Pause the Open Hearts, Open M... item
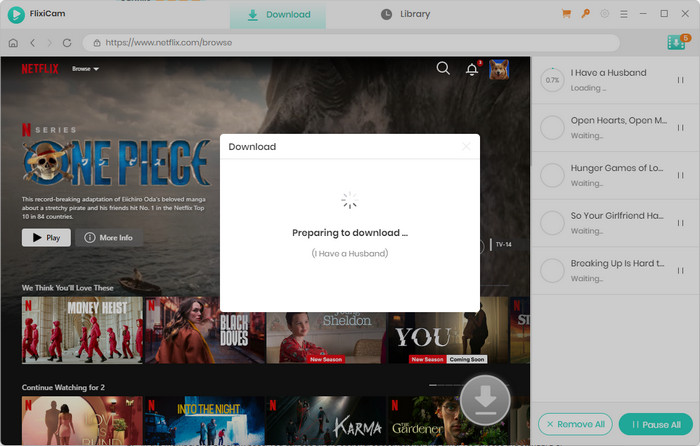 [680, 128]
